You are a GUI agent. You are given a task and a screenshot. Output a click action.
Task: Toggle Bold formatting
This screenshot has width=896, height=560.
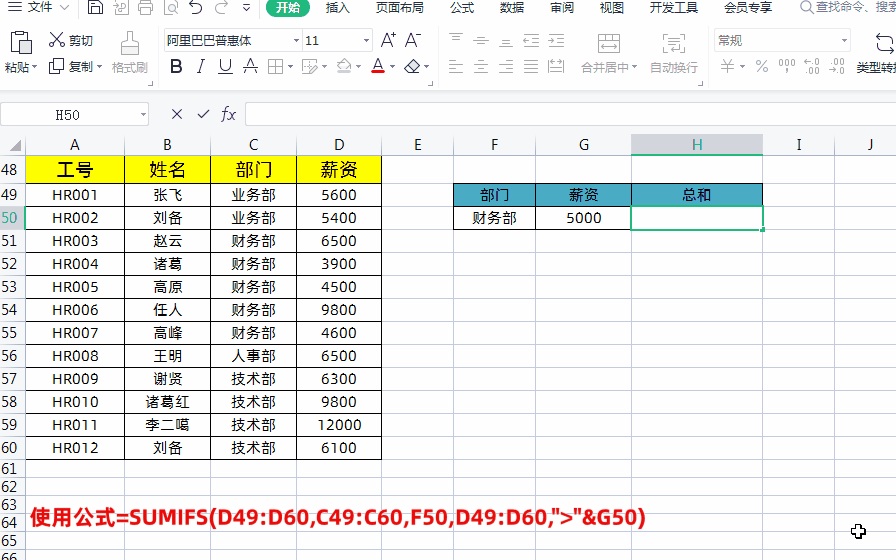[x=176, y=67]
